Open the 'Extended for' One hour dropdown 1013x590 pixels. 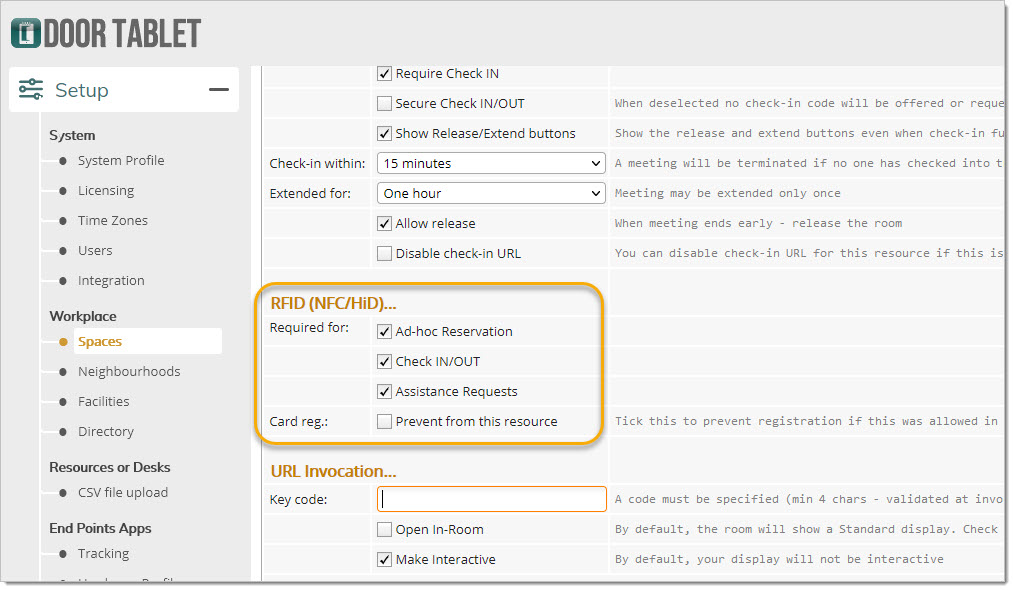491,193
